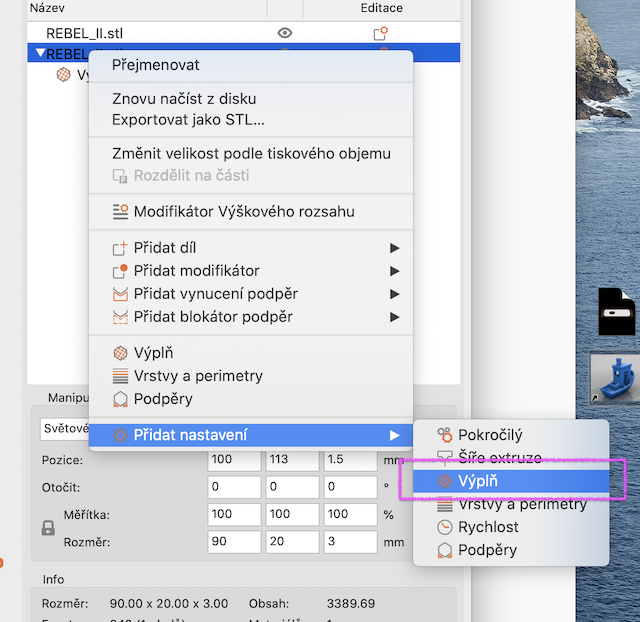
Task: Collapse the selected REBEL object tree
Action: point(39,54)
